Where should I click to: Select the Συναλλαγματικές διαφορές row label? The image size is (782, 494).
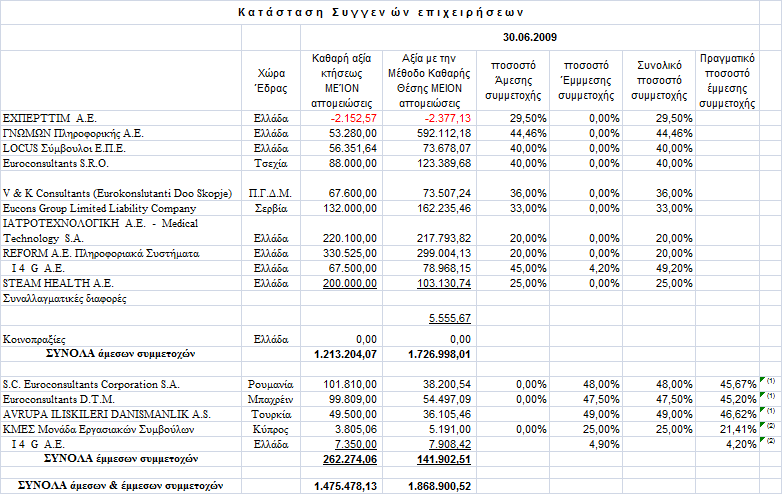pos(65,299)
